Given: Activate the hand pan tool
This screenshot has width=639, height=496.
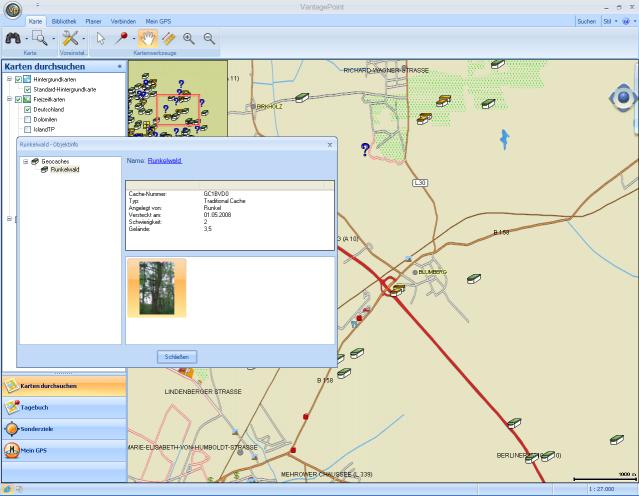Looking at the screenshot, I should (x=150, y=38).
